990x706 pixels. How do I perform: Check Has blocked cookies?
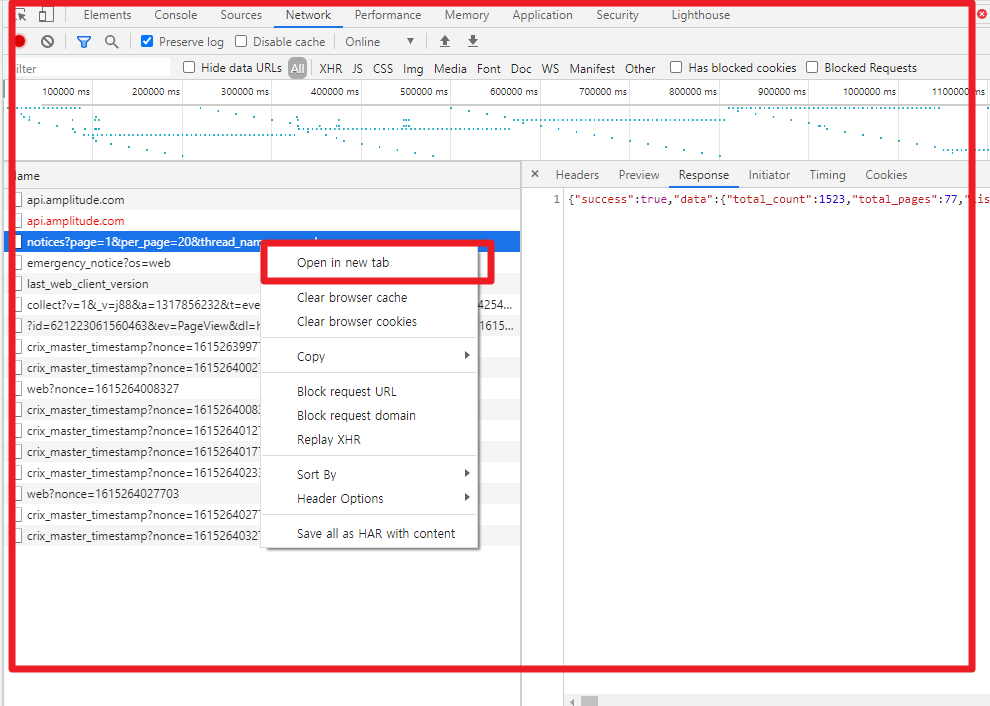pyautogui.click(x=676, y=67)
